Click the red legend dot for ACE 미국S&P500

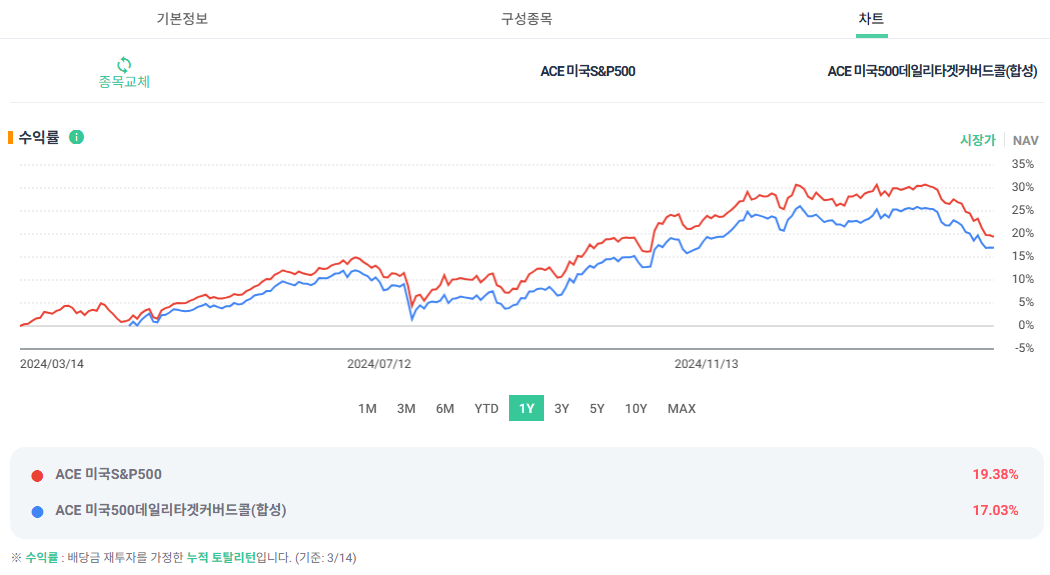(x=38, y=475)
